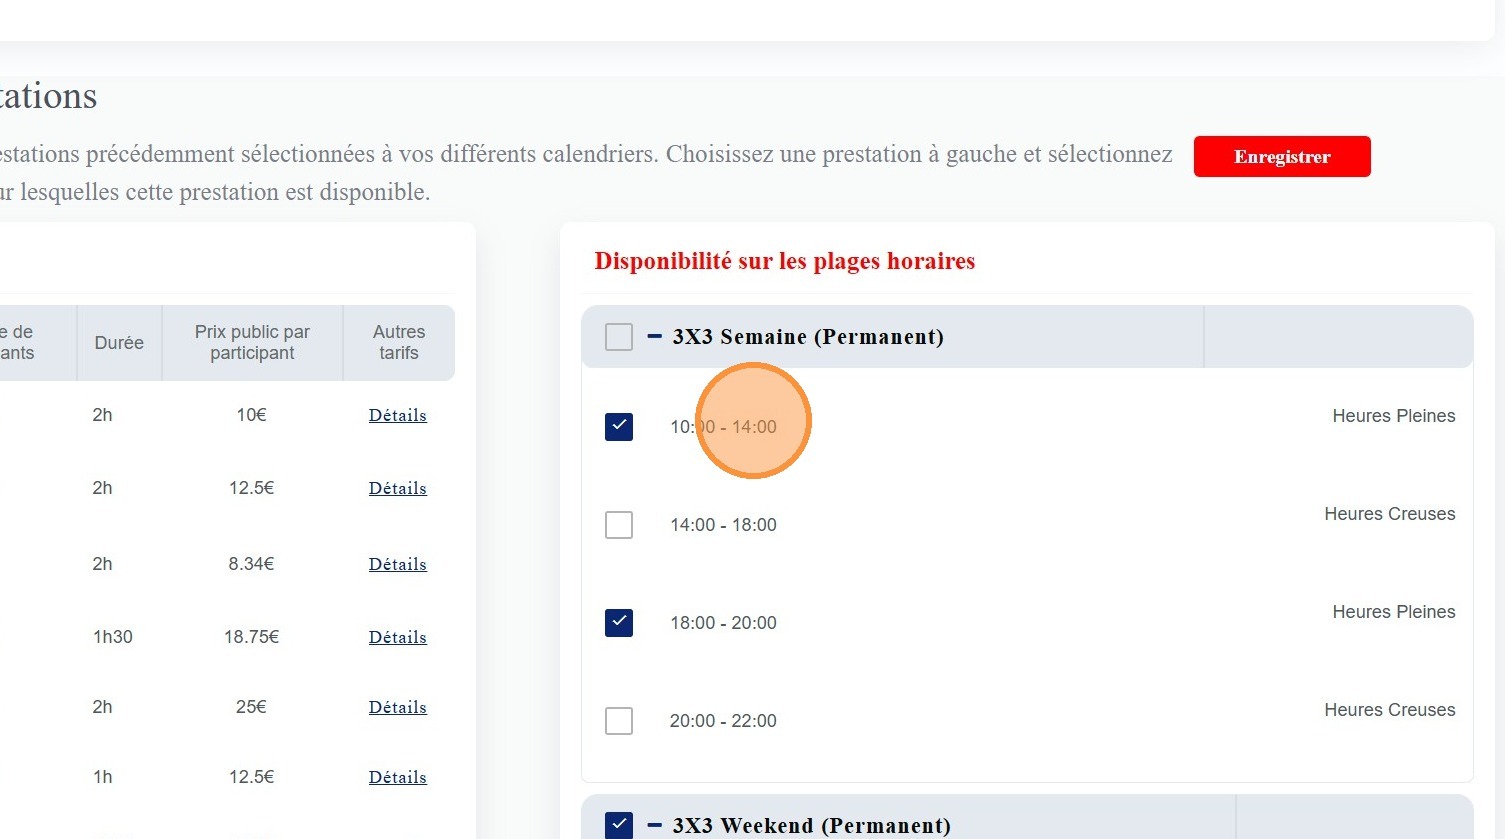The width and height of the screenshot is (1505, 839).
Task: Uncheck the 18:00 - 20:00 slot checkbox
Action: pos(619,623)
